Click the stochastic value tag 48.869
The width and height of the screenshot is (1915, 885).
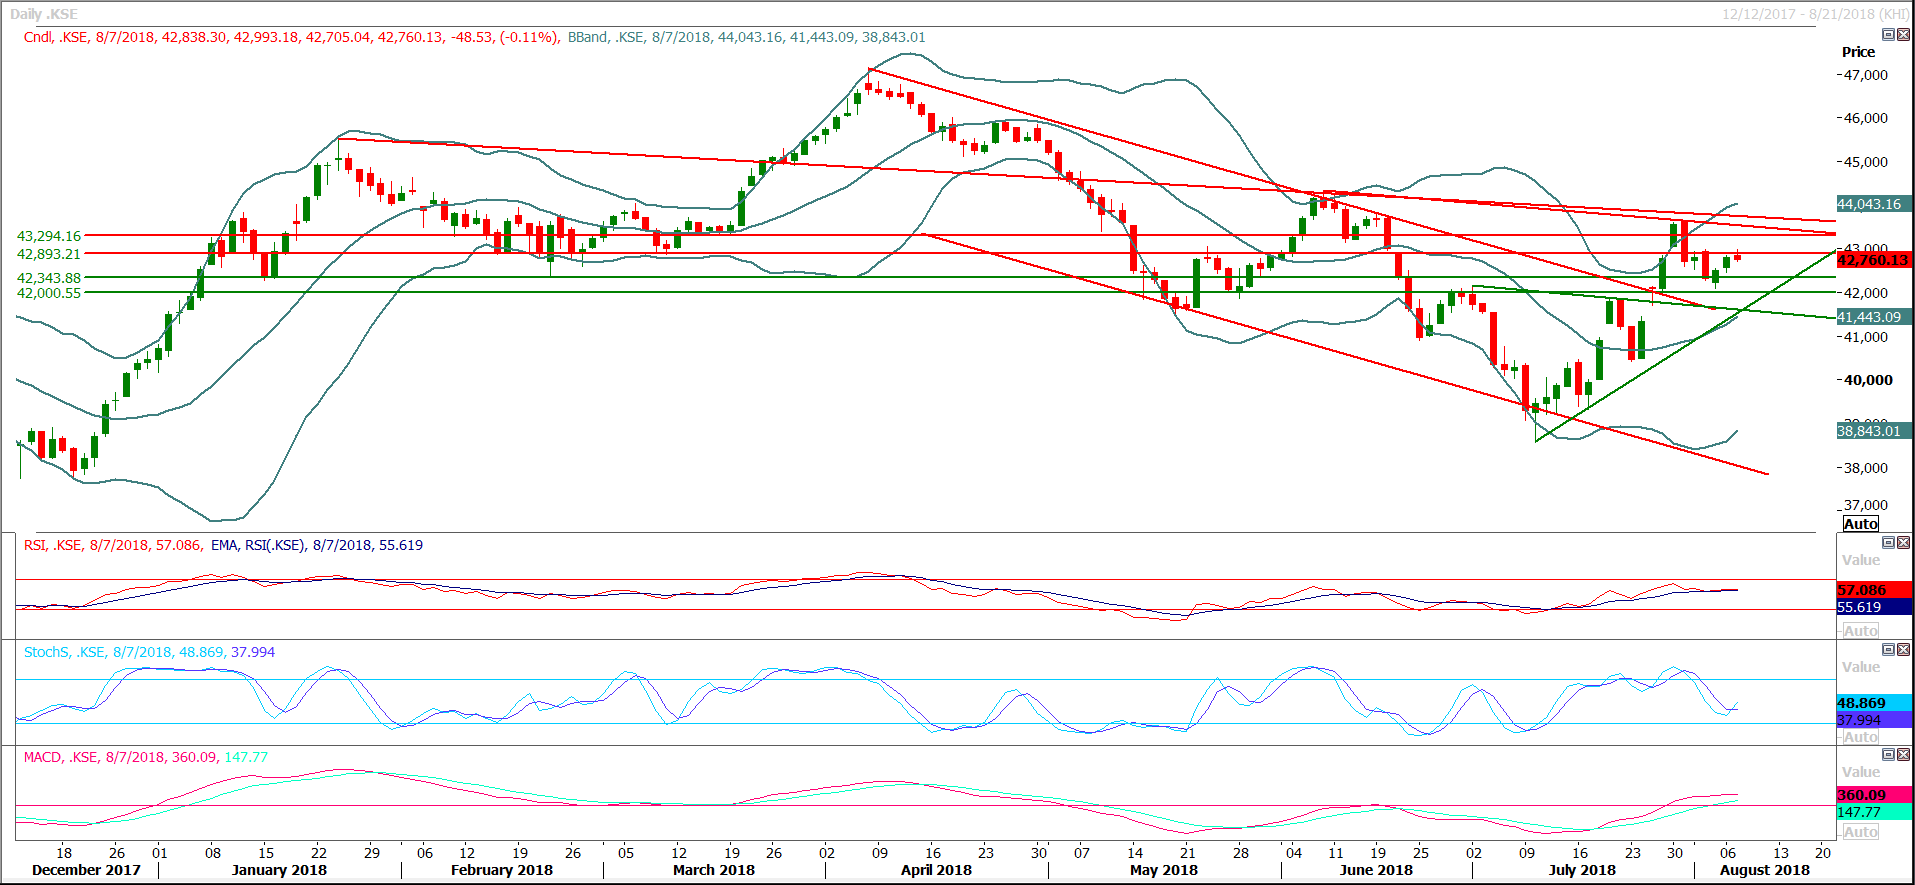(1874, 703)
